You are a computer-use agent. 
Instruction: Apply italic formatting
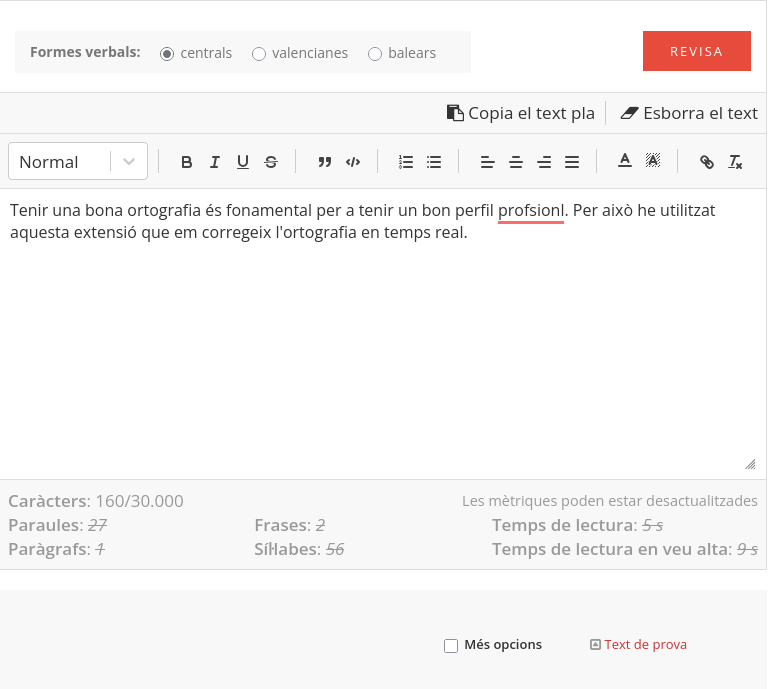214,162
